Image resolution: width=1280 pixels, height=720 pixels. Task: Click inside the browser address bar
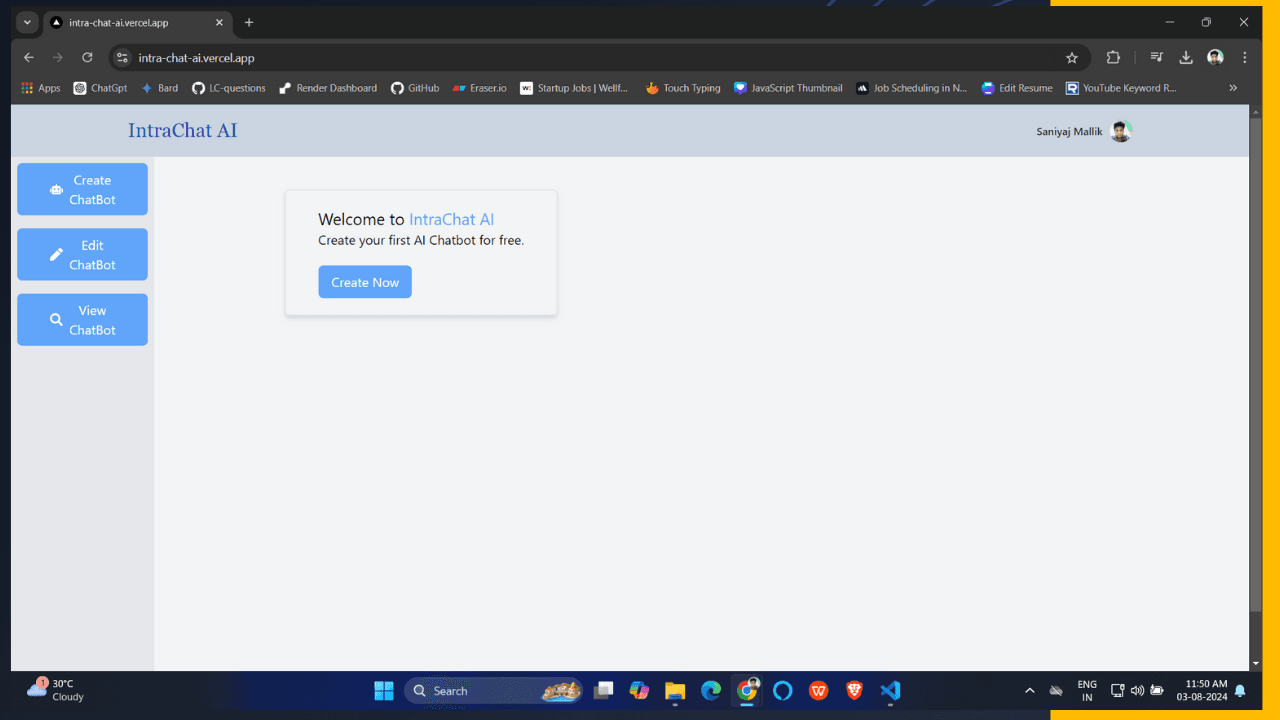tap(400, 57)
